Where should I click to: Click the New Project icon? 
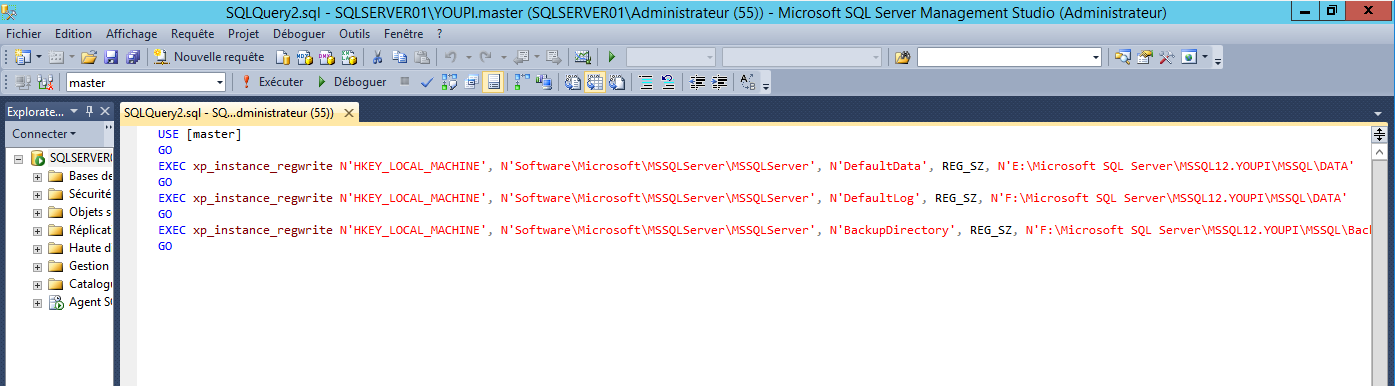(x=23, y=57)
